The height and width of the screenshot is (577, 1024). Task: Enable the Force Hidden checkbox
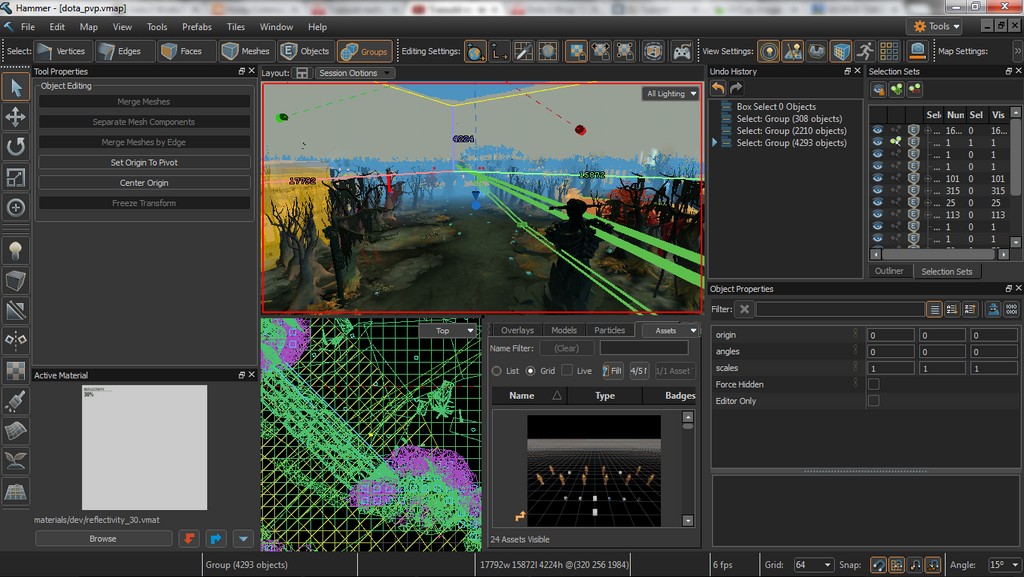pyautogui.click(x=873, y=384)
